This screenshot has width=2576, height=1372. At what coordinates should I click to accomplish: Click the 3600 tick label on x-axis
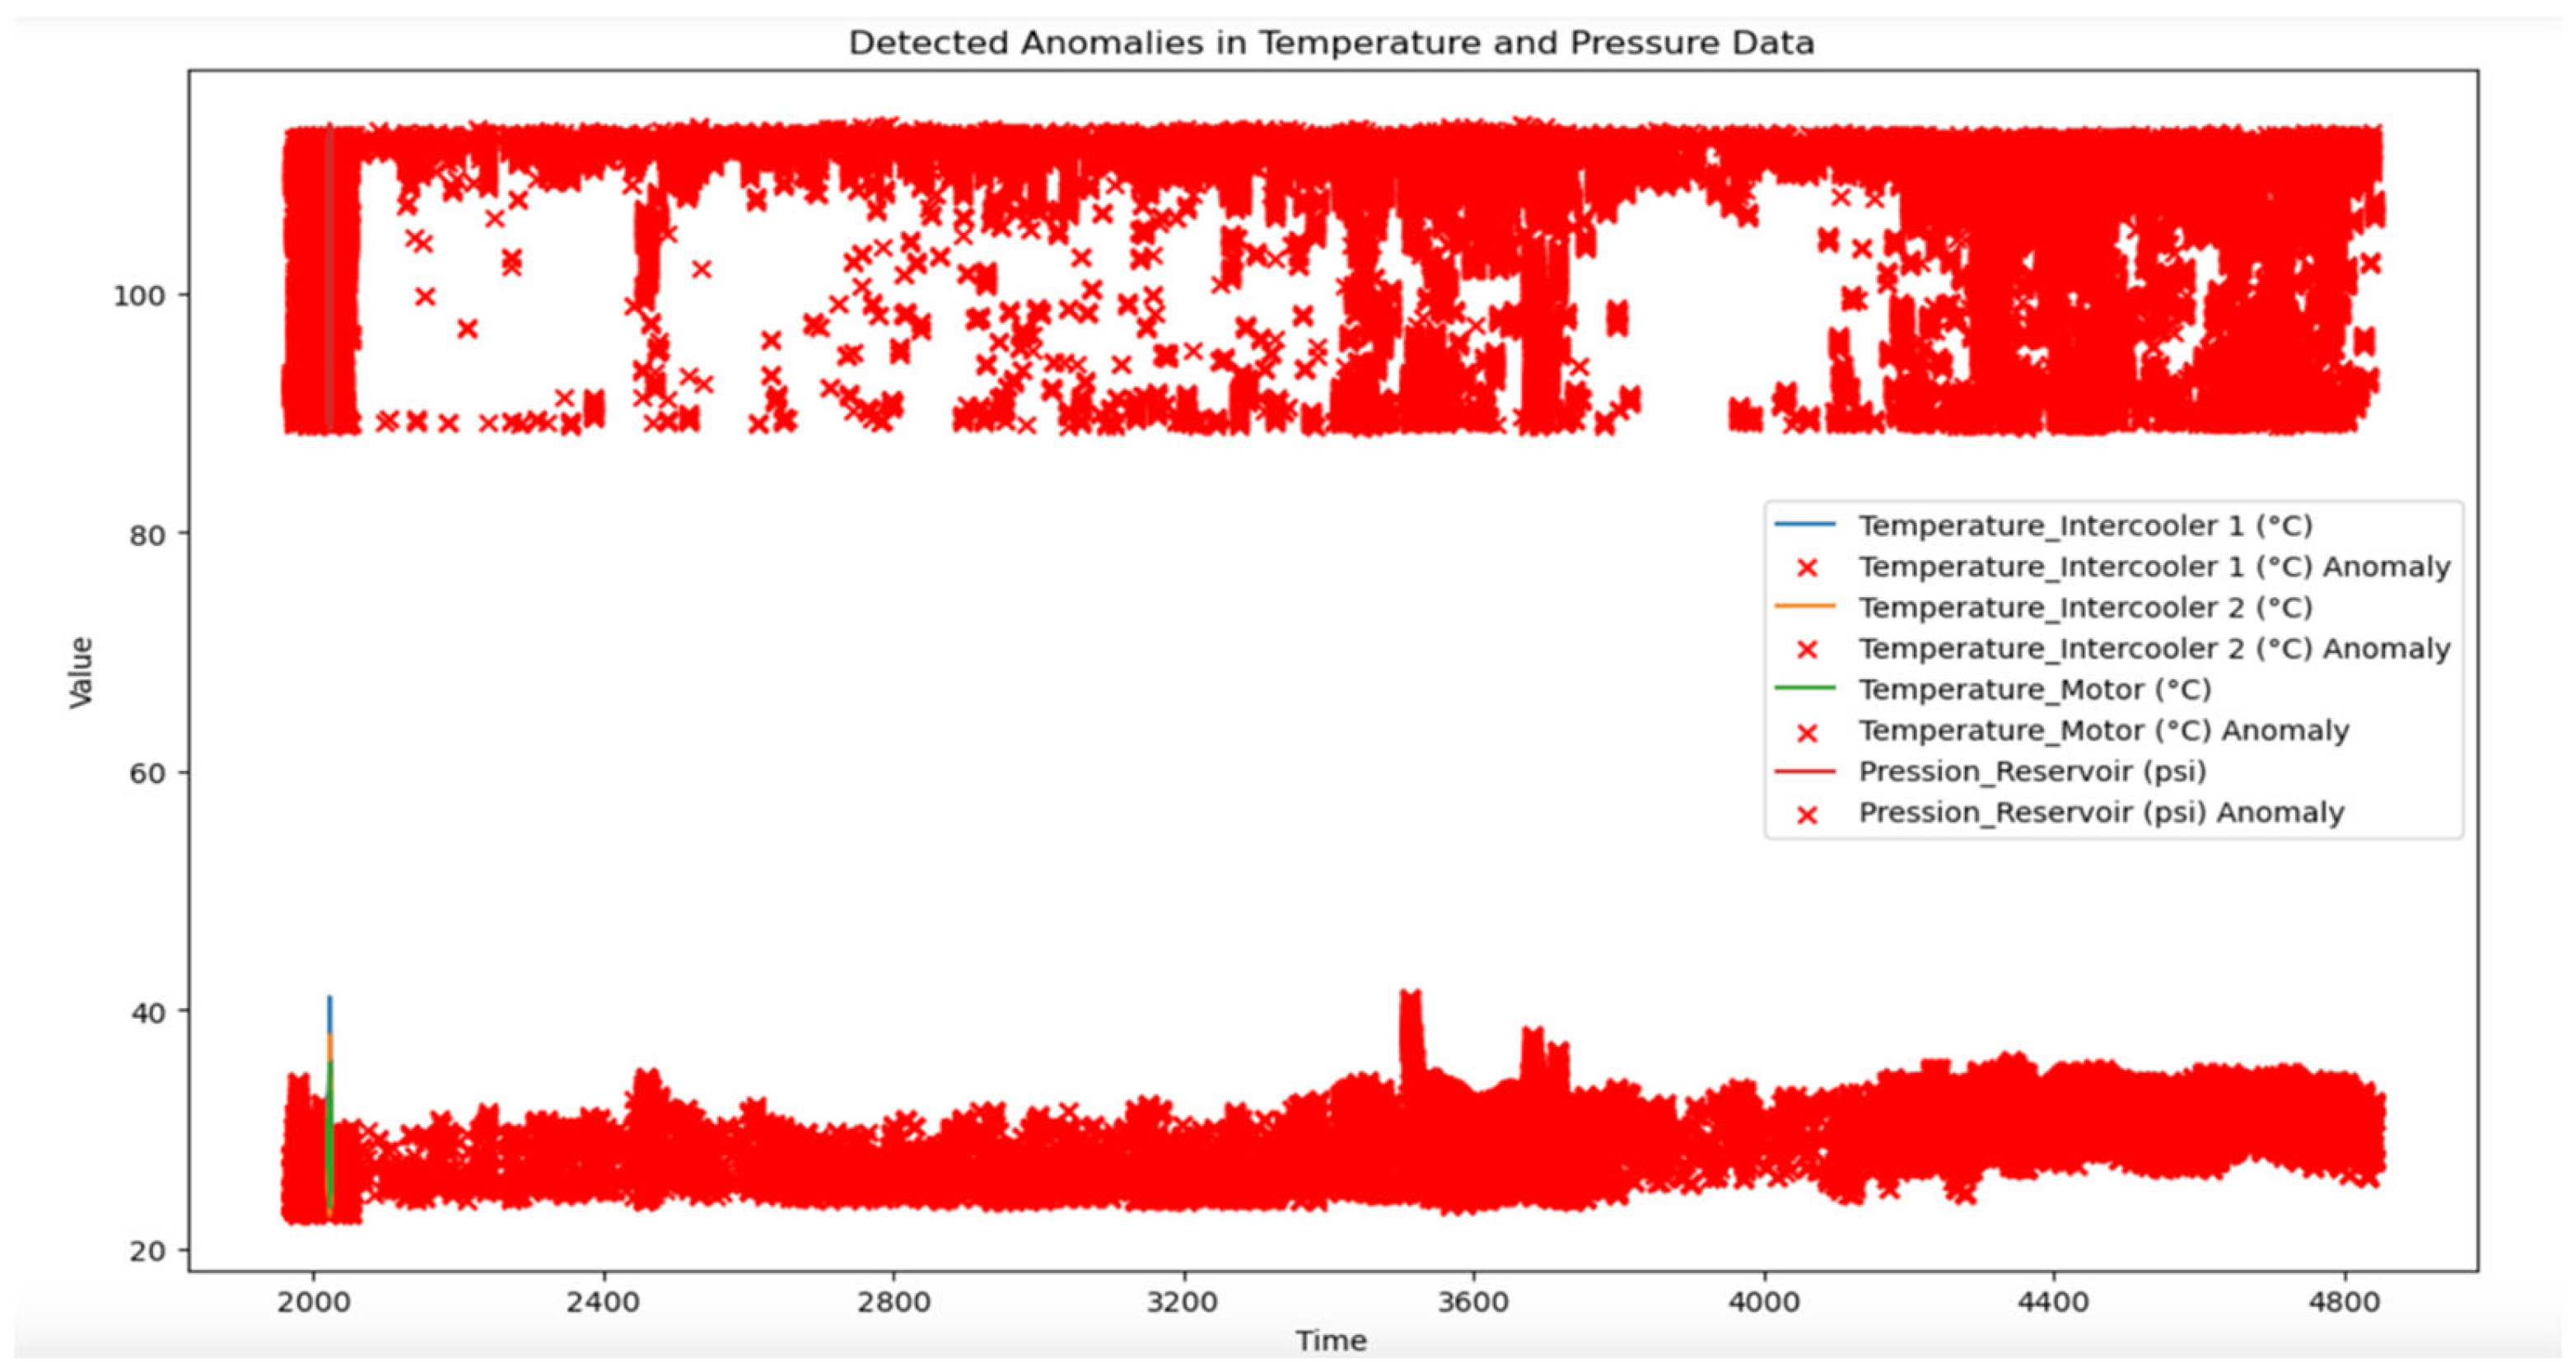pyautogui.click(x=1473, y=1303)
